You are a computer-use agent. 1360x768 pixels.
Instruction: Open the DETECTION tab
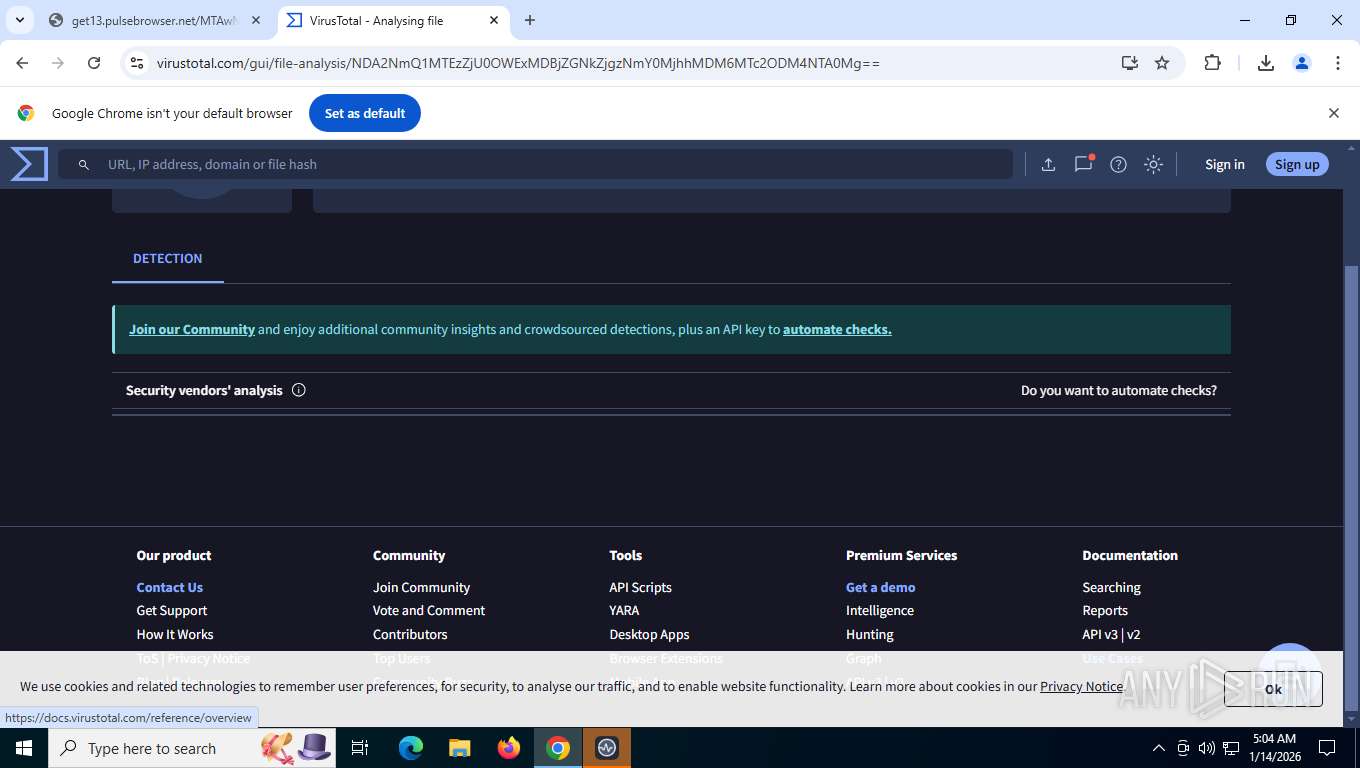tap(167, 258)
